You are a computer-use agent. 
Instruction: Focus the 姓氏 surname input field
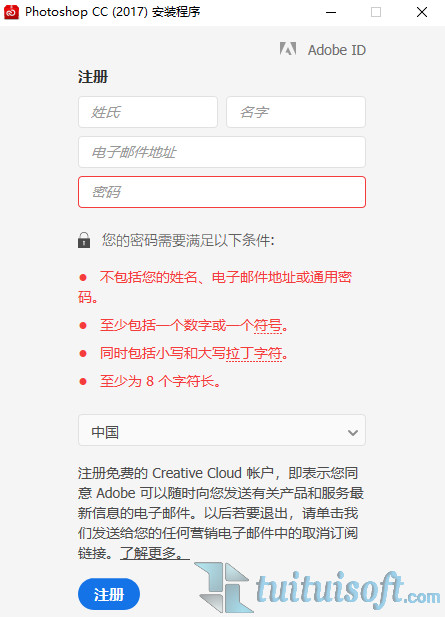pos(148,112)
